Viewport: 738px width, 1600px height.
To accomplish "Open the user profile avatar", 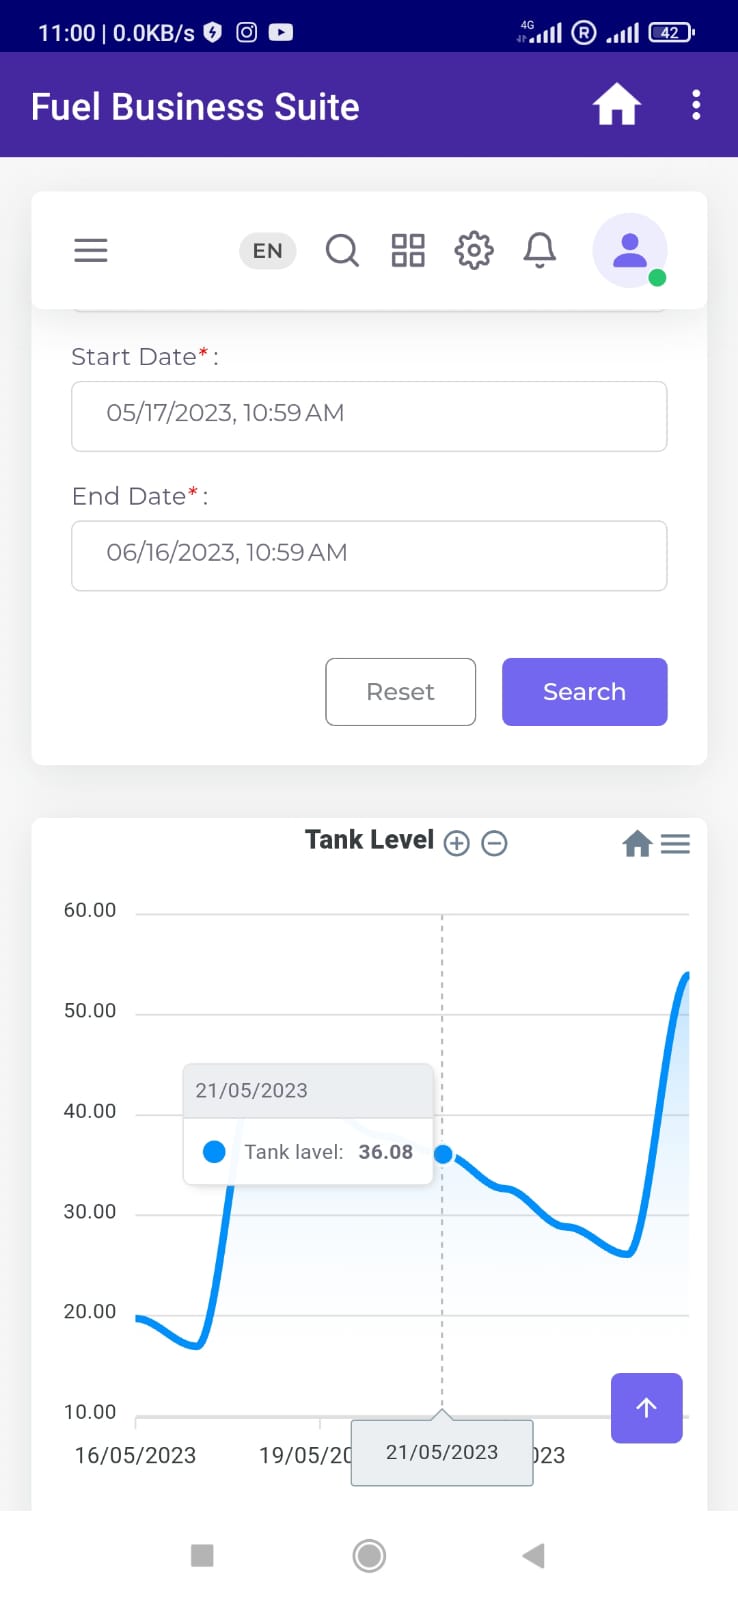I will pos(630,250).
